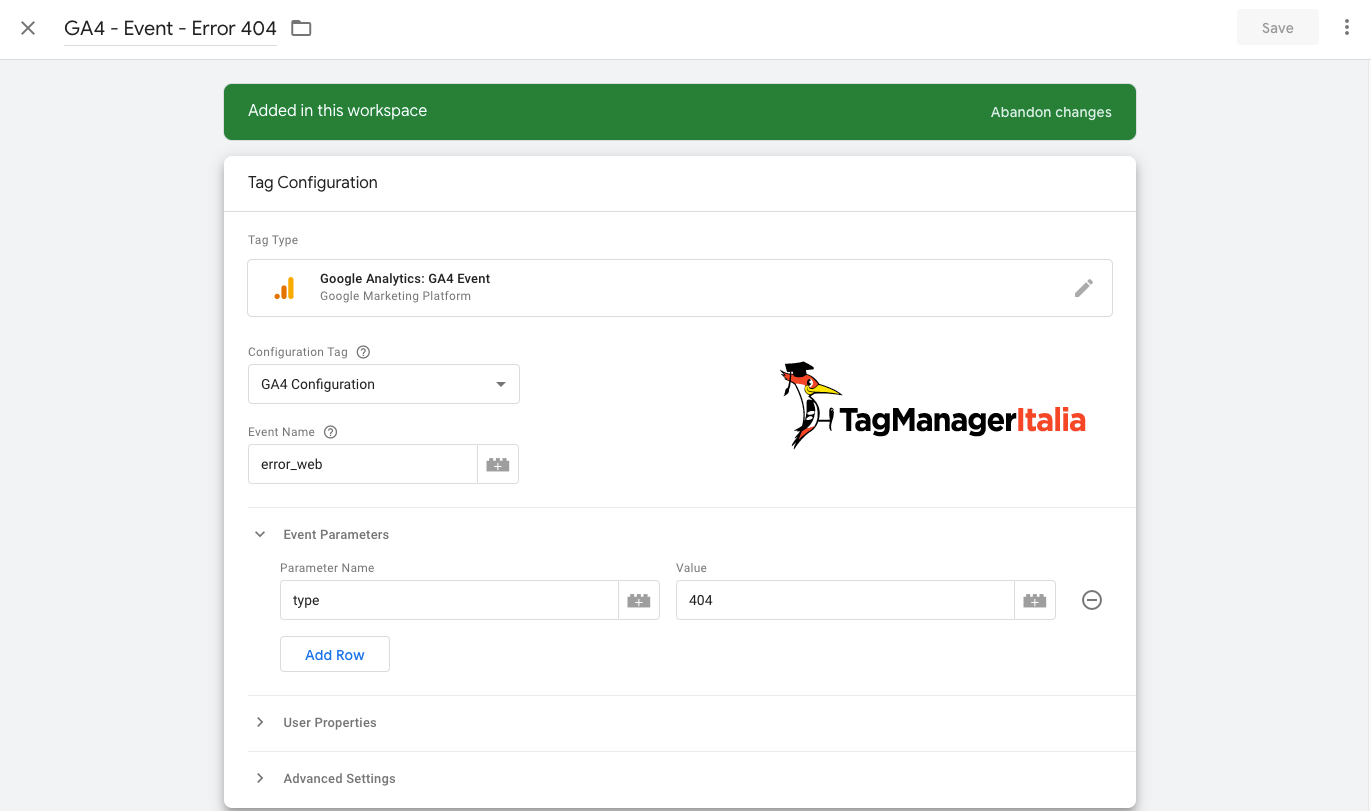The image size is (1371, 811).
Task: Click the Save button
Action: click(1278, 28)
